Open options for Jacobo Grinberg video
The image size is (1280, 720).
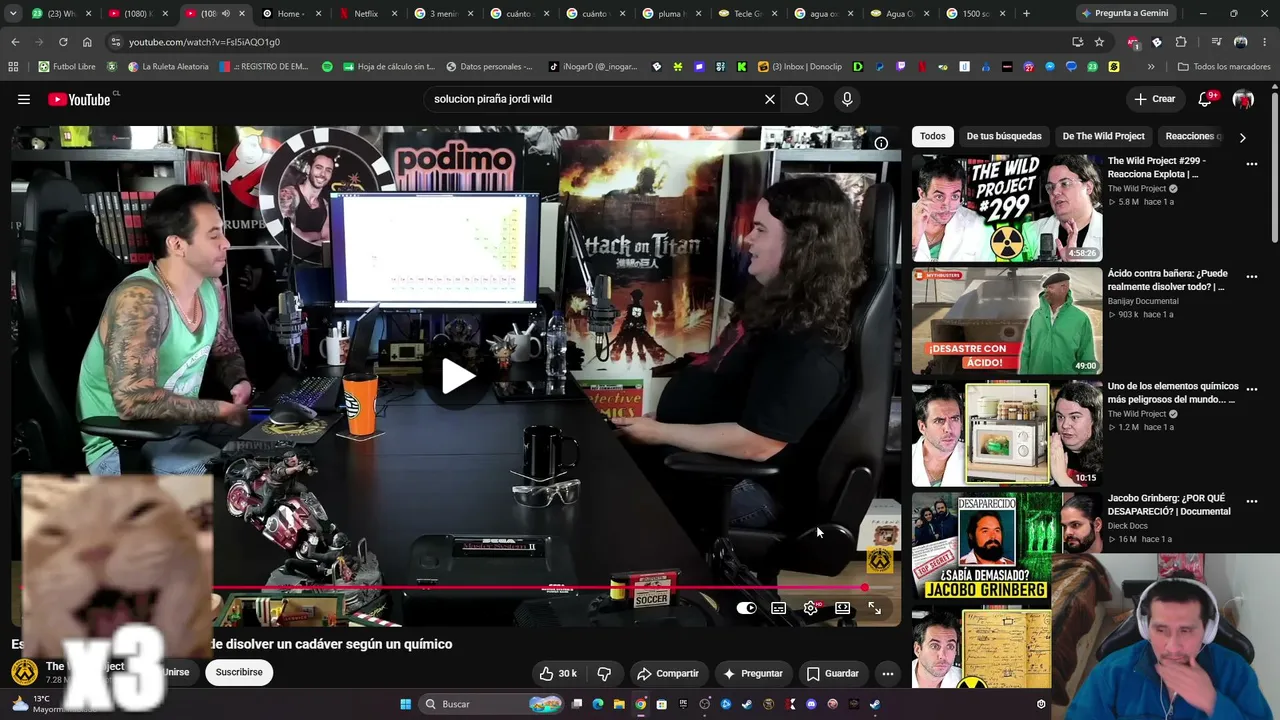pos(1252,502)
